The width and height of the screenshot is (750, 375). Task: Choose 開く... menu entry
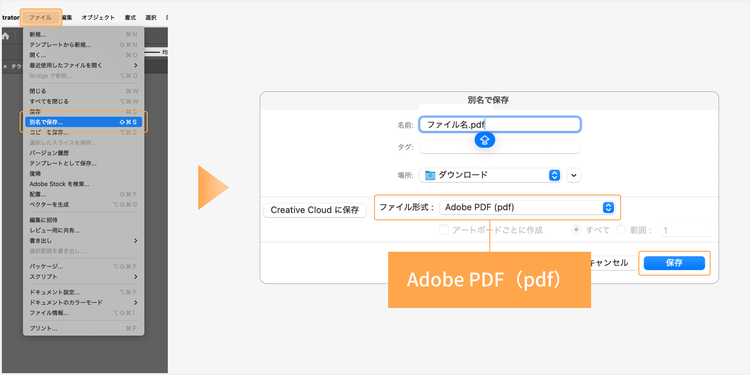83,55
